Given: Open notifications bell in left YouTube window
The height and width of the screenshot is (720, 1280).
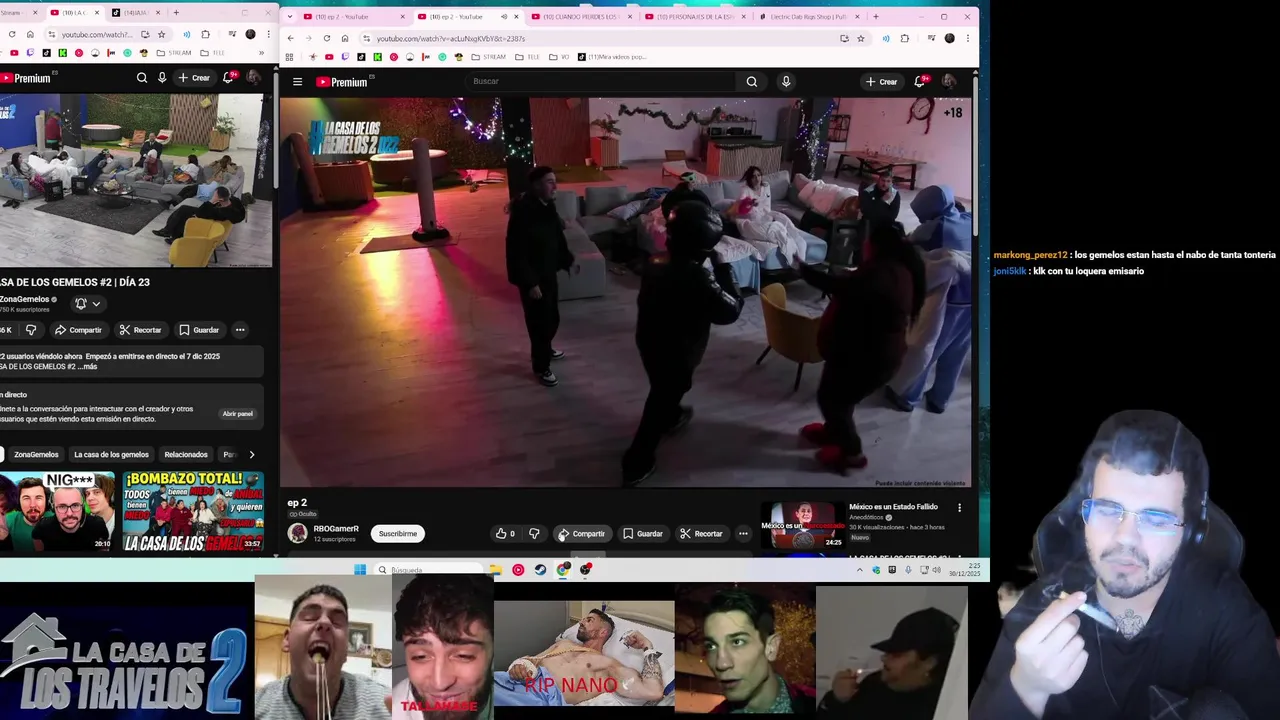Looking at the screenshot, I should (x=229, y=77).
